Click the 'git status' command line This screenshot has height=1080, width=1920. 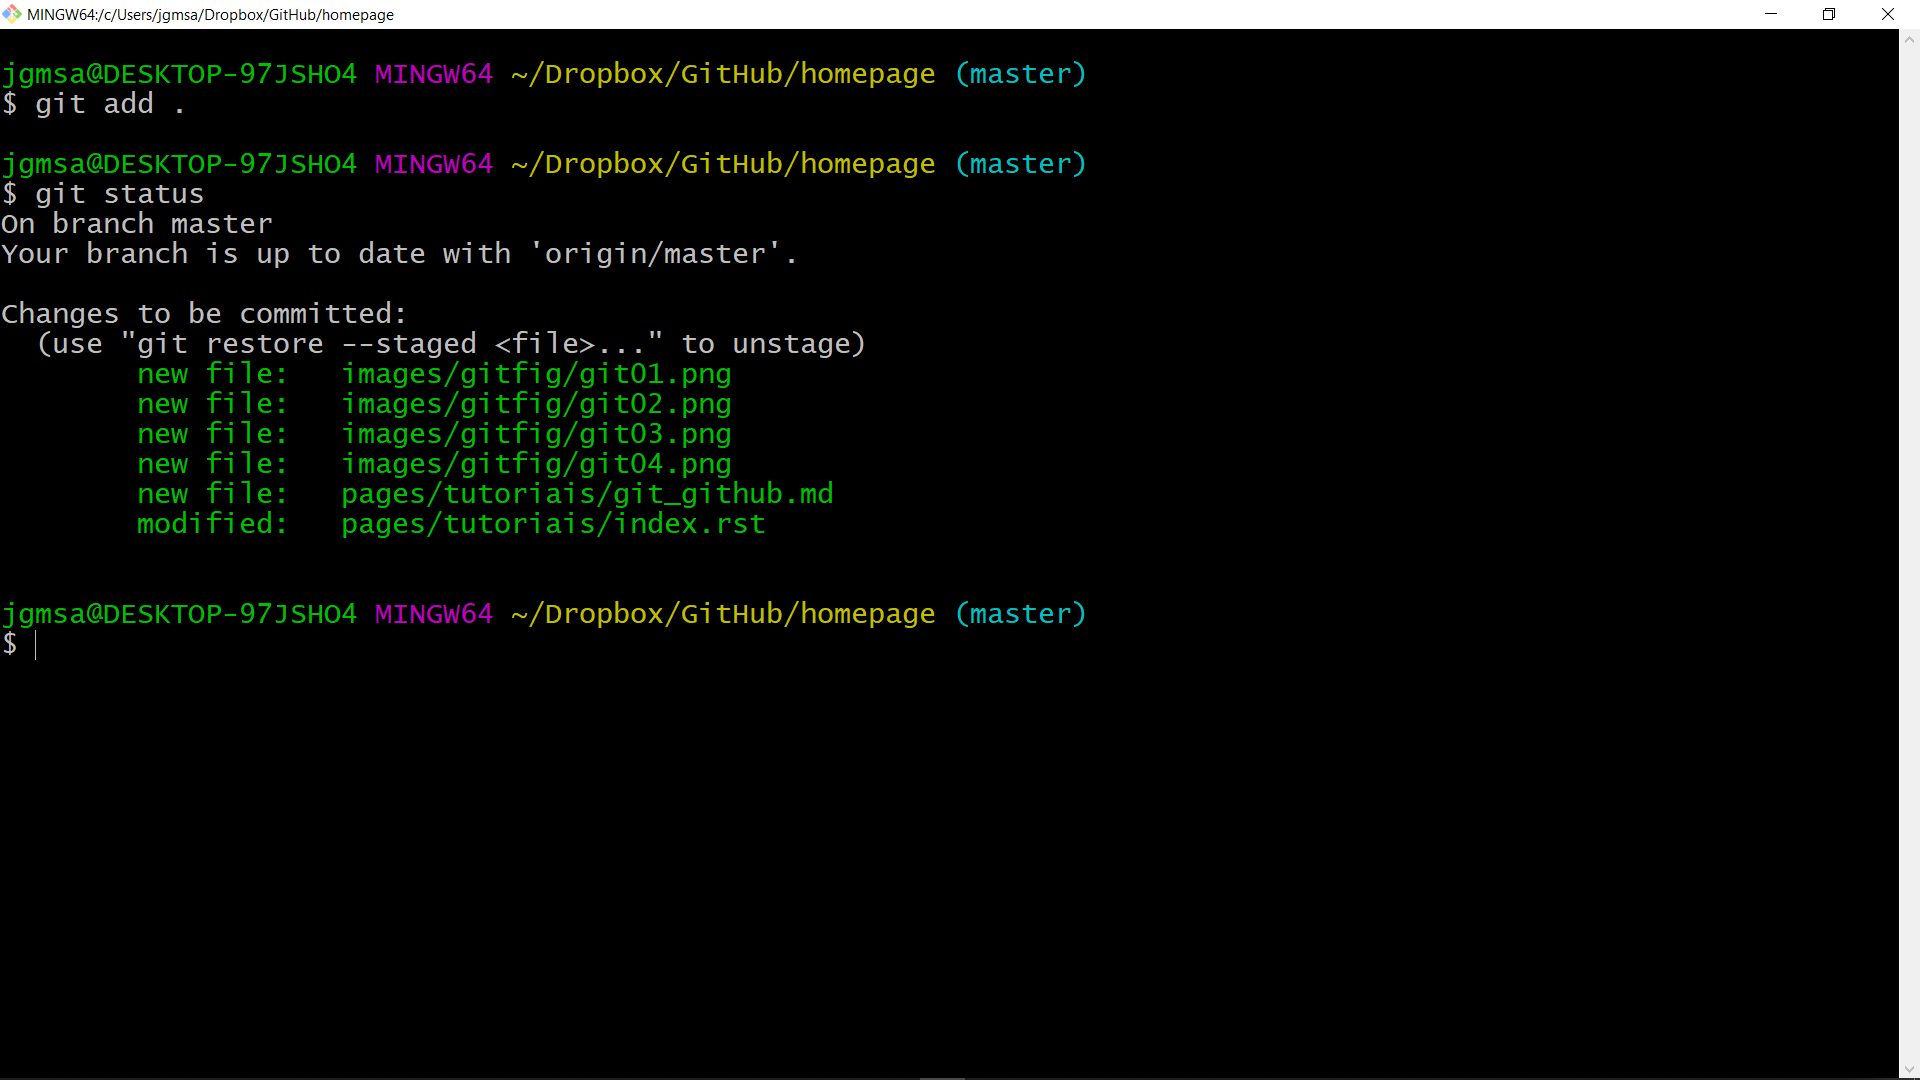tap(103, 194)
